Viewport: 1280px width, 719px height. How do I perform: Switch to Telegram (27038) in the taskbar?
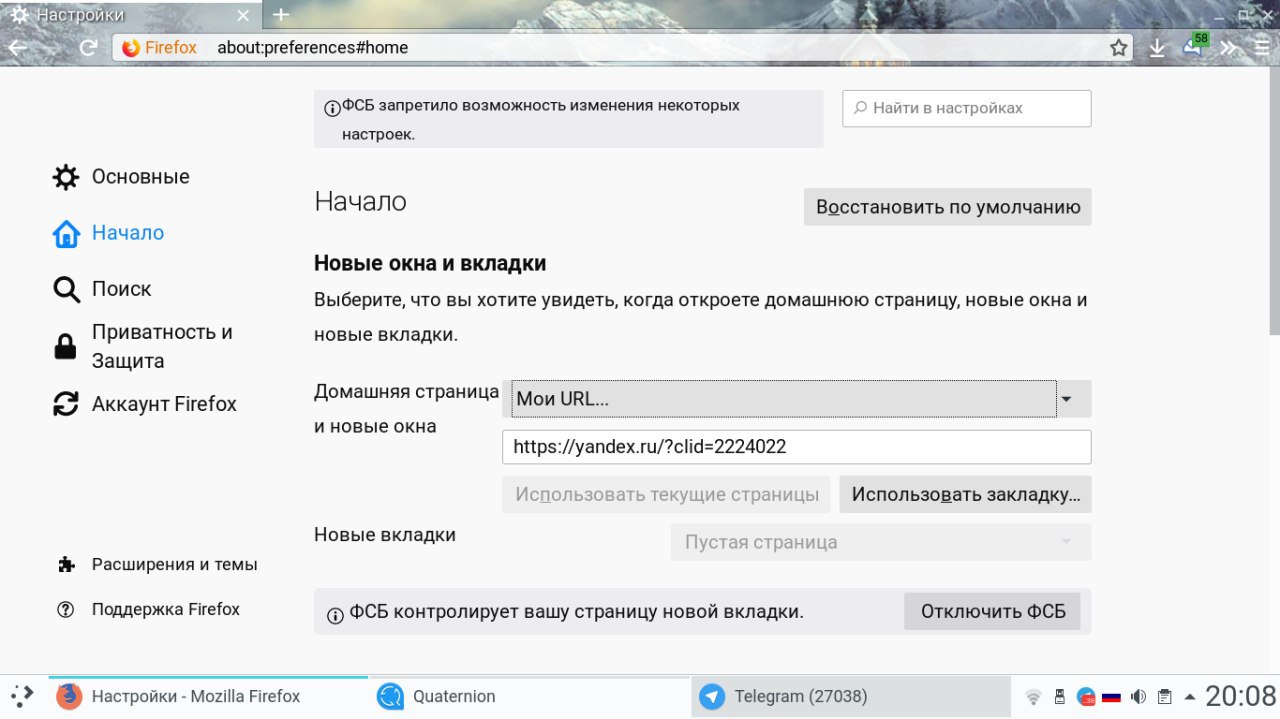pyautogui.click(x=852, y=696)
